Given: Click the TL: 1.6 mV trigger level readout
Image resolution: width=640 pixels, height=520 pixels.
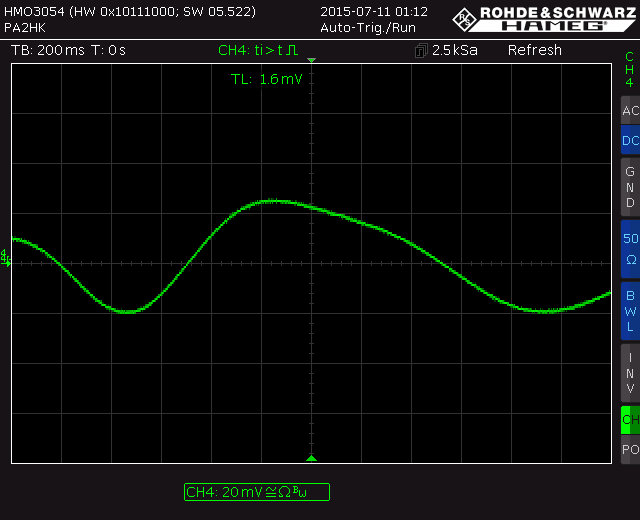Looking at the screenshot, I should 266,79.
